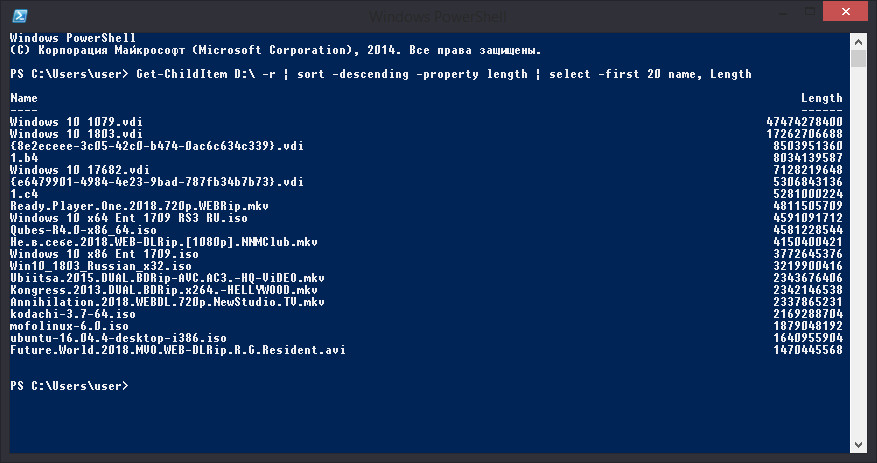Close the PowerShell window
This screenshot has width=877, height=463.
pos(845,11)
